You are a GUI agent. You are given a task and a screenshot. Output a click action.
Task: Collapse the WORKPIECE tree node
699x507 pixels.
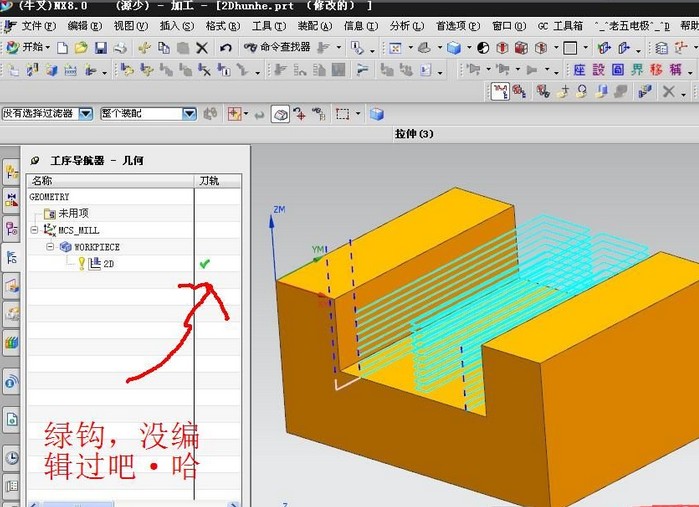(50, 246)
